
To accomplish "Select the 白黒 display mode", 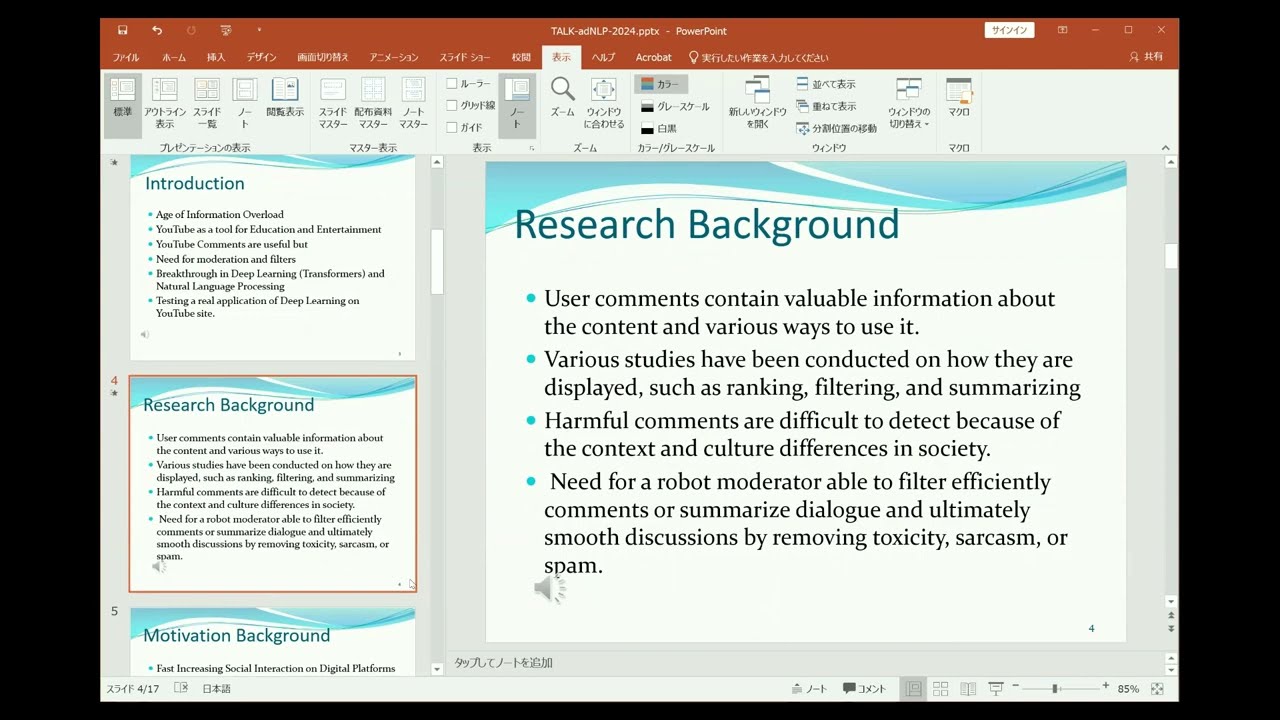I will click(659, 128).
